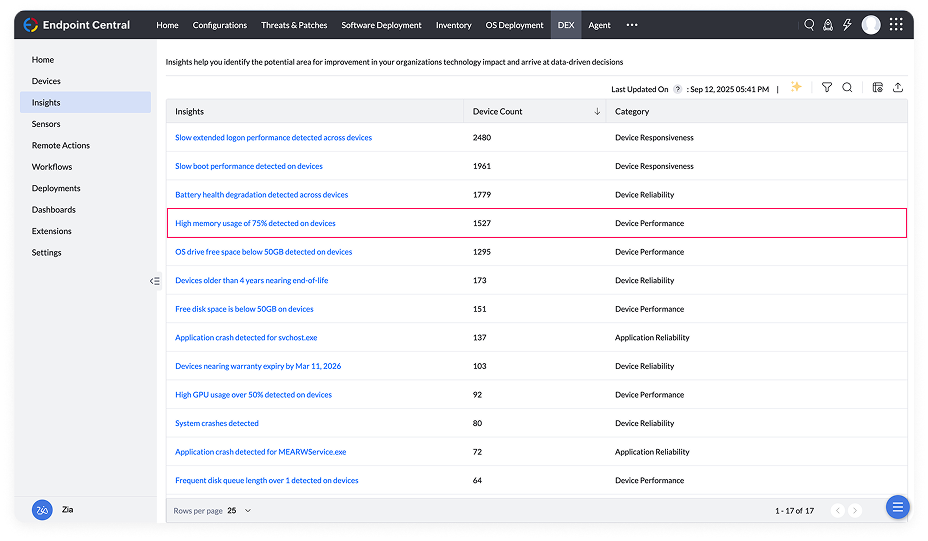Open the High memory usage of 75% insight

255,223
